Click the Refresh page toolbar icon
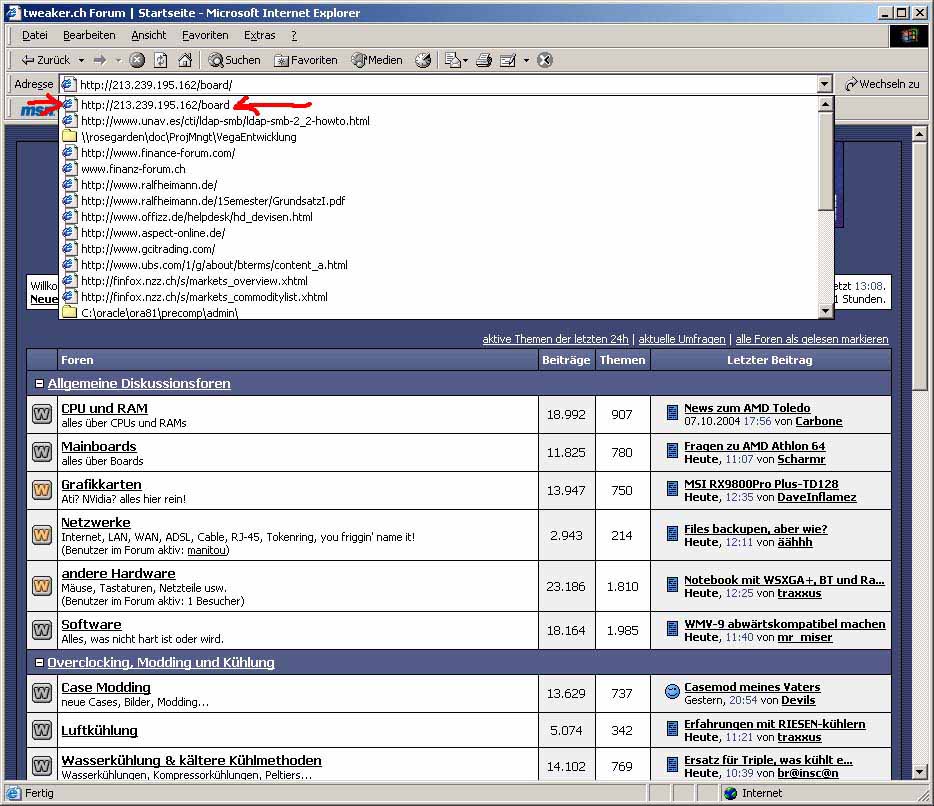Image resolution: width=934 pixels, height=806 pixels. [160, 60]
